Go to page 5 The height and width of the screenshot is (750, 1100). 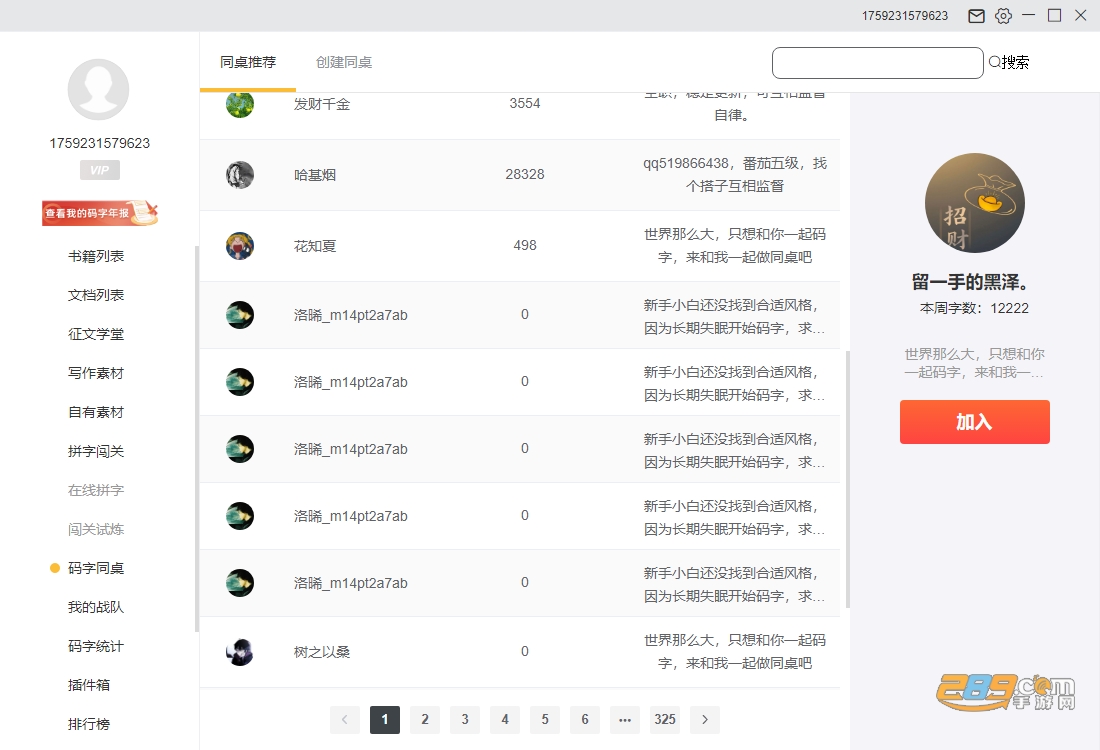tap(544, 720)
